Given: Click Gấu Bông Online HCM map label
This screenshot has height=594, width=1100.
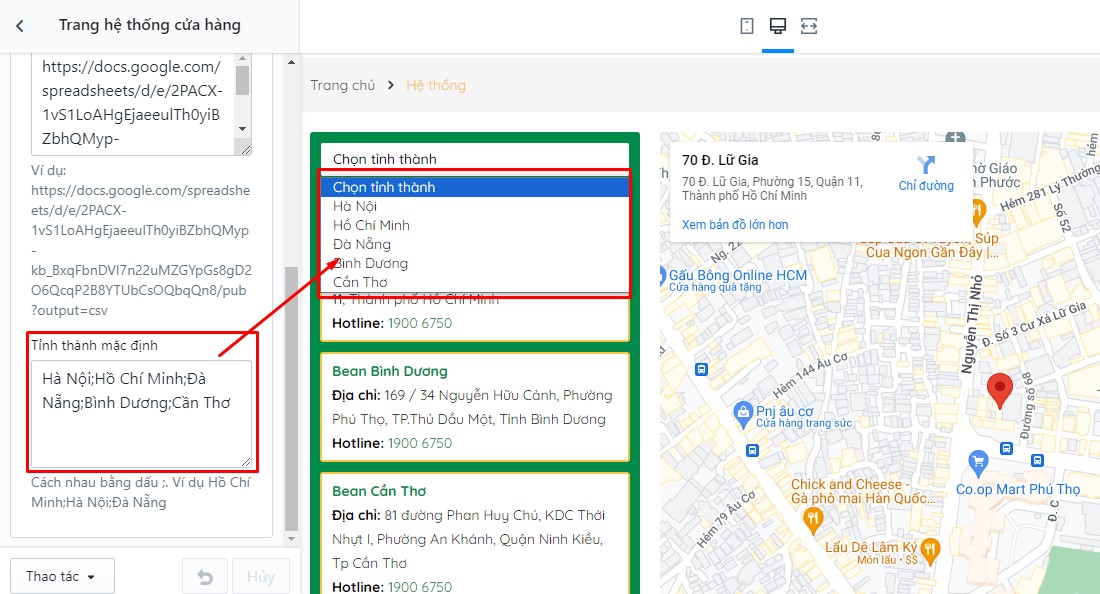Looking at the screenshot, I should click(737, 276).
